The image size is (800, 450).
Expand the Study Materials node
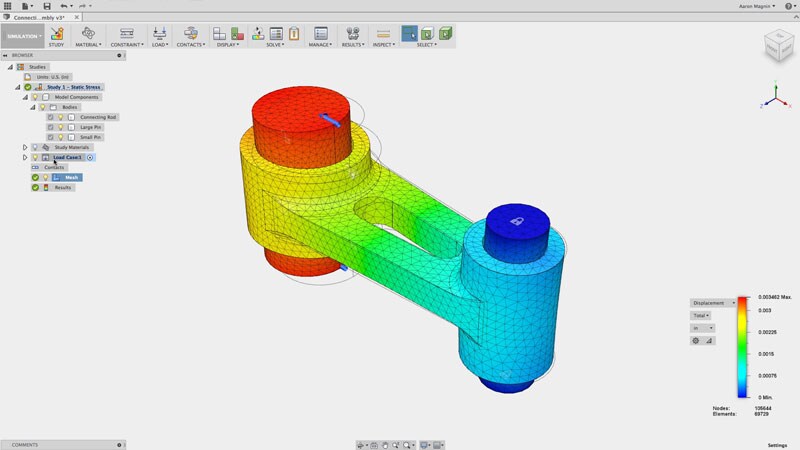[25, 147]
